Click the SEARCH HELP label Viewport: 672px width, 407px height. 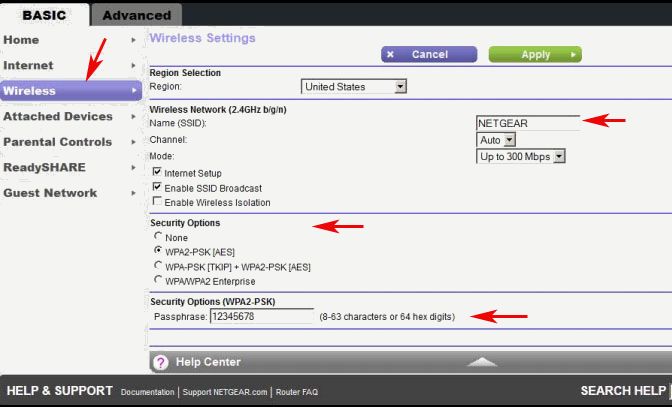pyautogui.click(x=623, y=391)
